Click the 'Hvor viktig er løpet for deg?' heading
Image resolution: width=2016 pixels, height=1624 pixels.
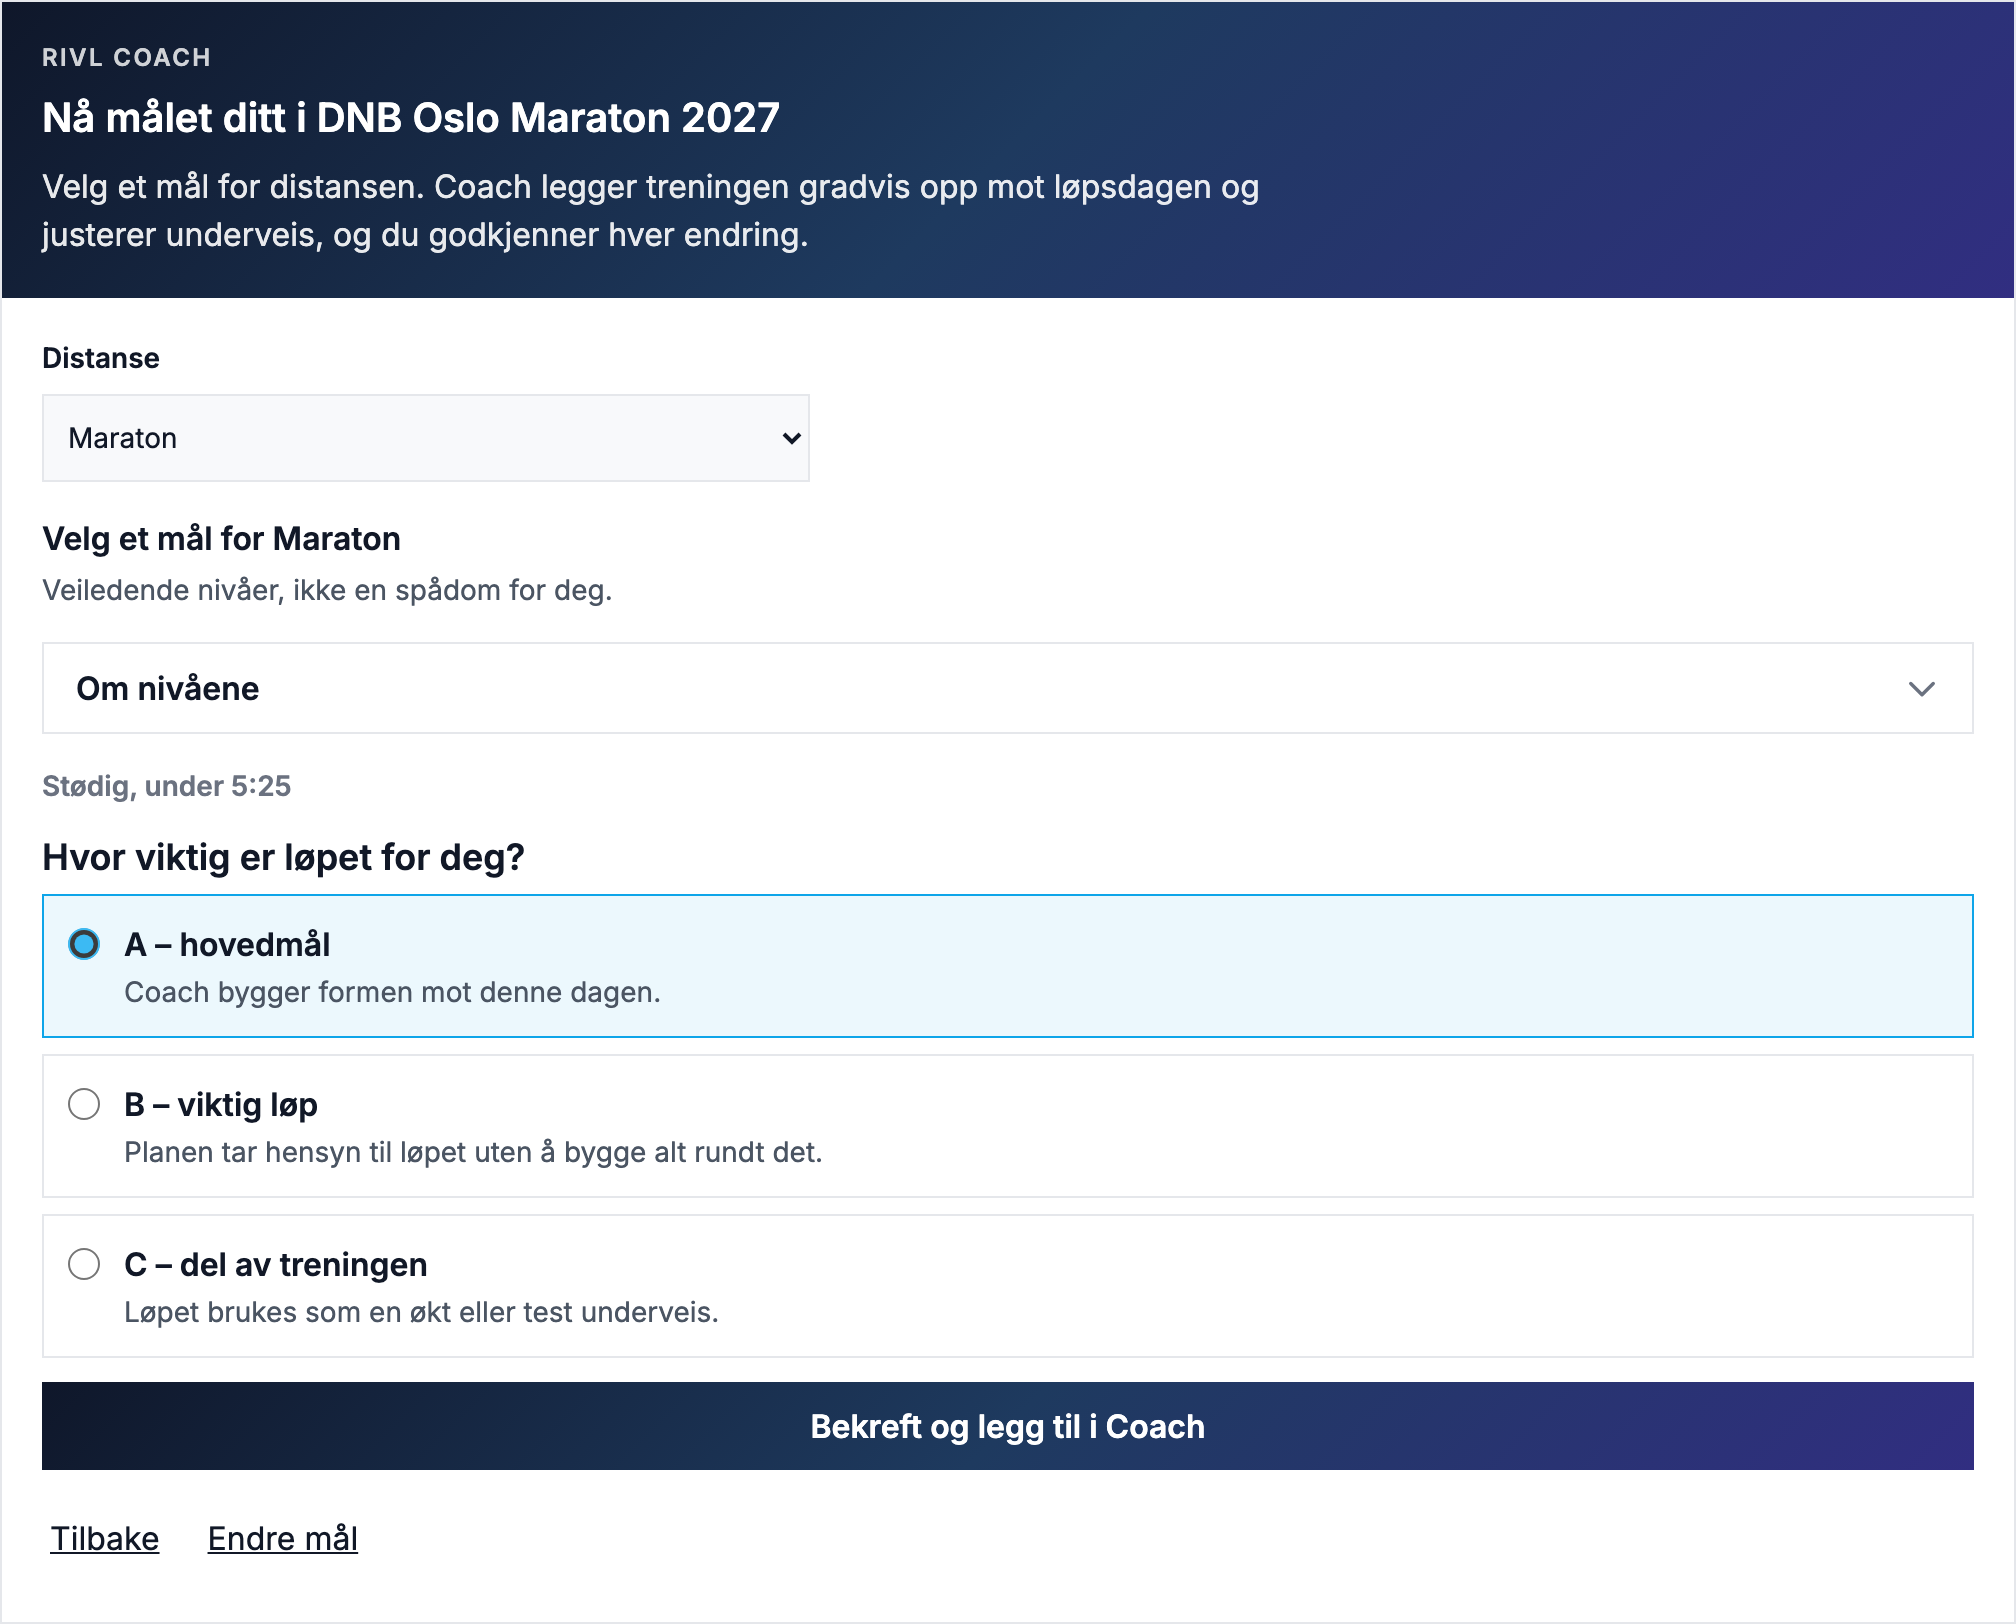click(283, 858)
